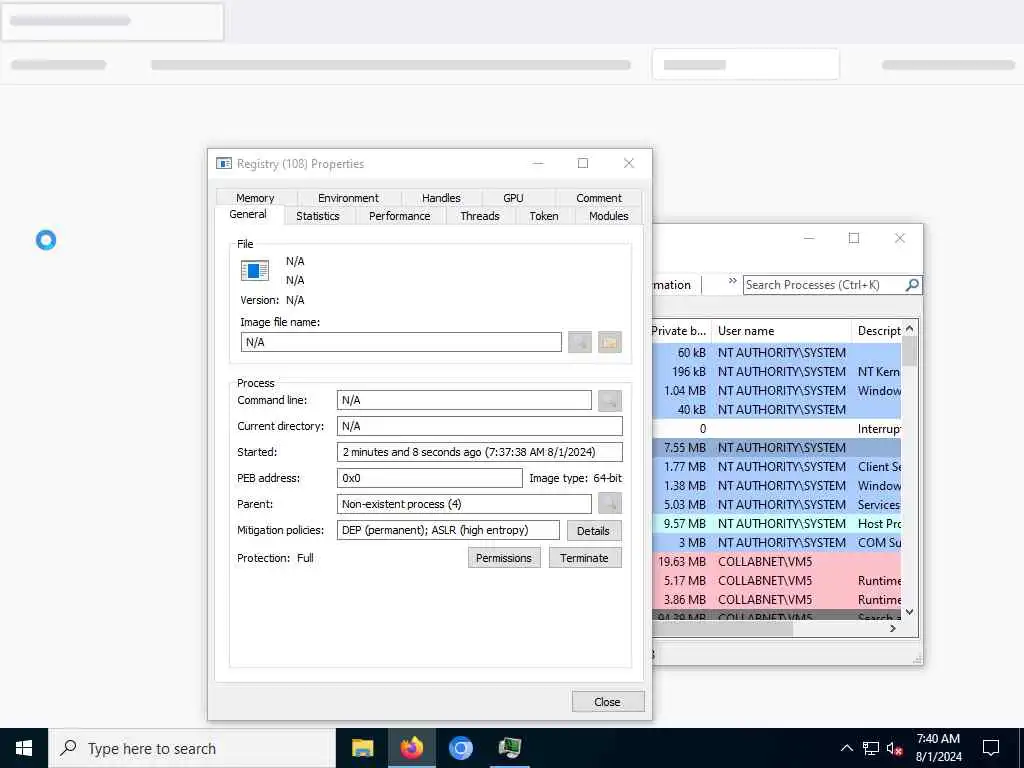Show hidden system tray icons

846,748
